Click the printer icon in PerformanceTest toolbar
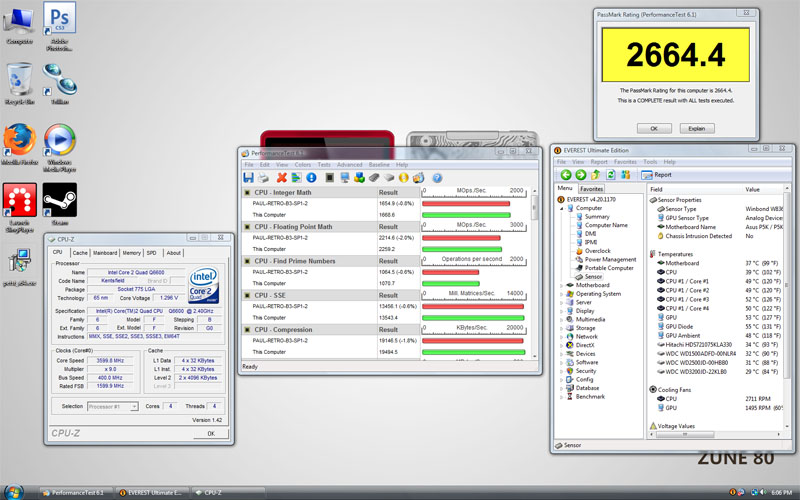 point(263,178)
